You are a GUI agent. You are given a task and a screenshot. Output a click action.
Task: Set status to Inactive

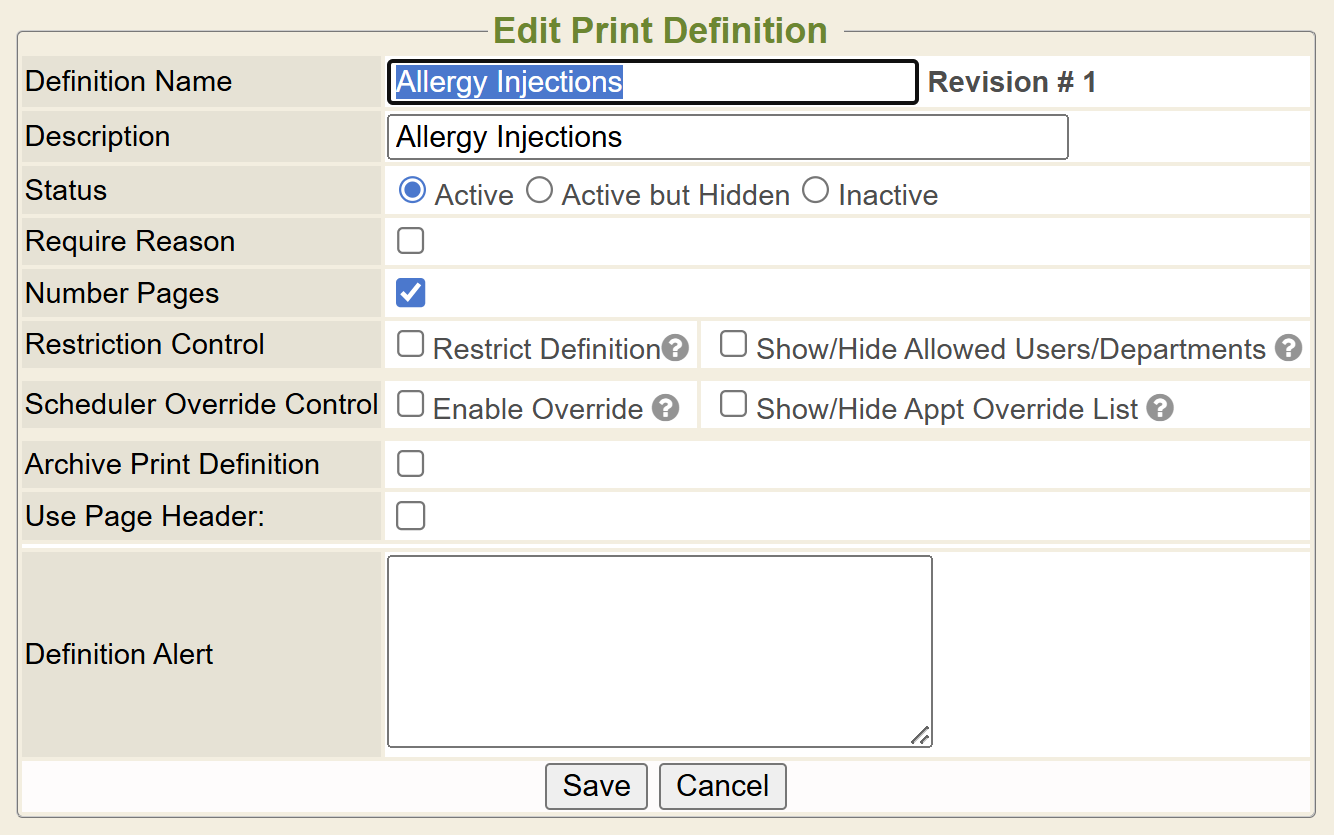click(x=815, y=190)
